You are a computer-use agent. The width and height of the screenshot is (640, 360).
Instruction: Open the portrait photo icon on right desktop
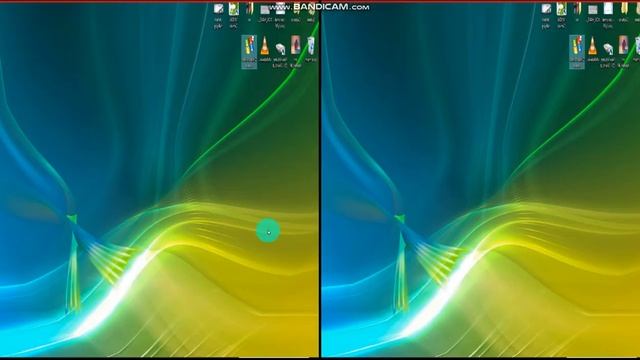(x=623, y=45)
